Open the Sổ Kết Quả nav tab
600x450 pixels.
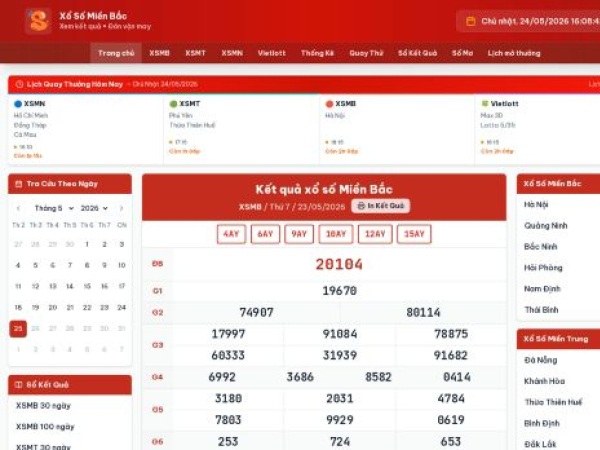[417, 53]
